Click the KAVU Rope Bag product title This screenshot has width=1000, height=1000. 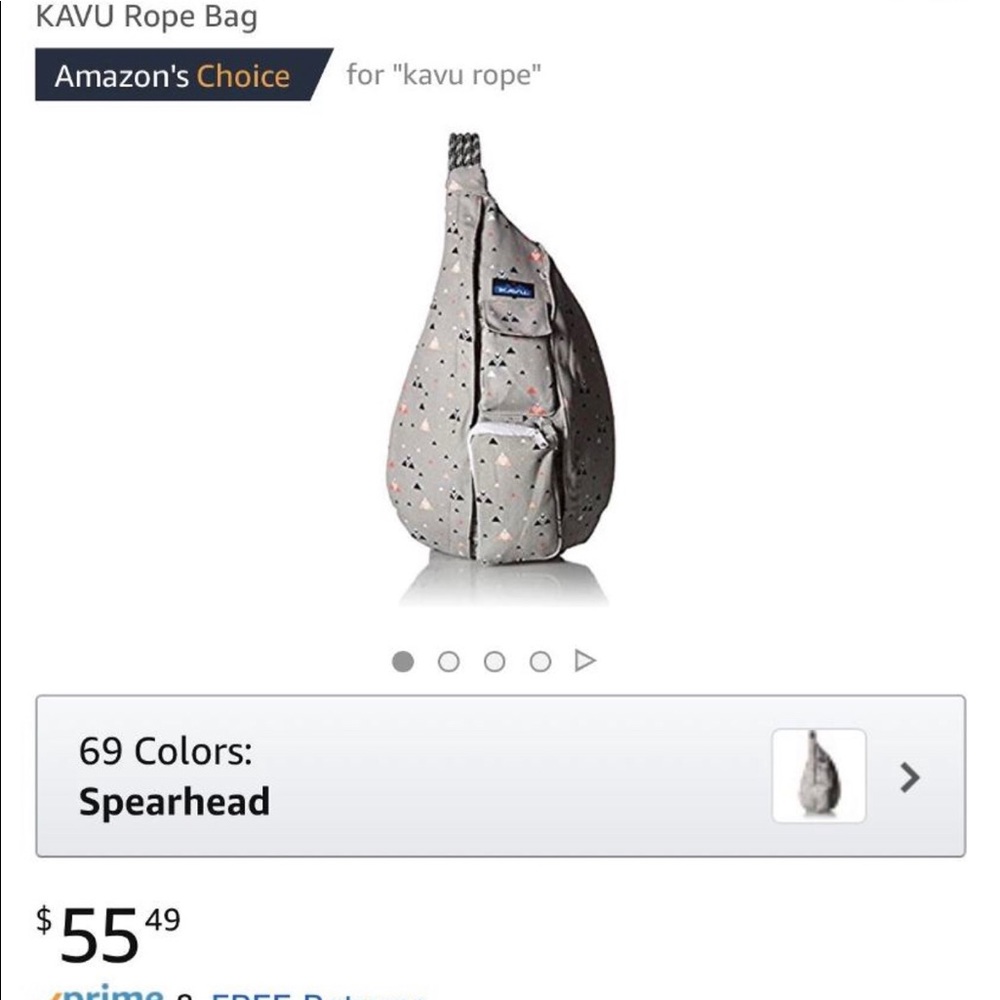146,16
